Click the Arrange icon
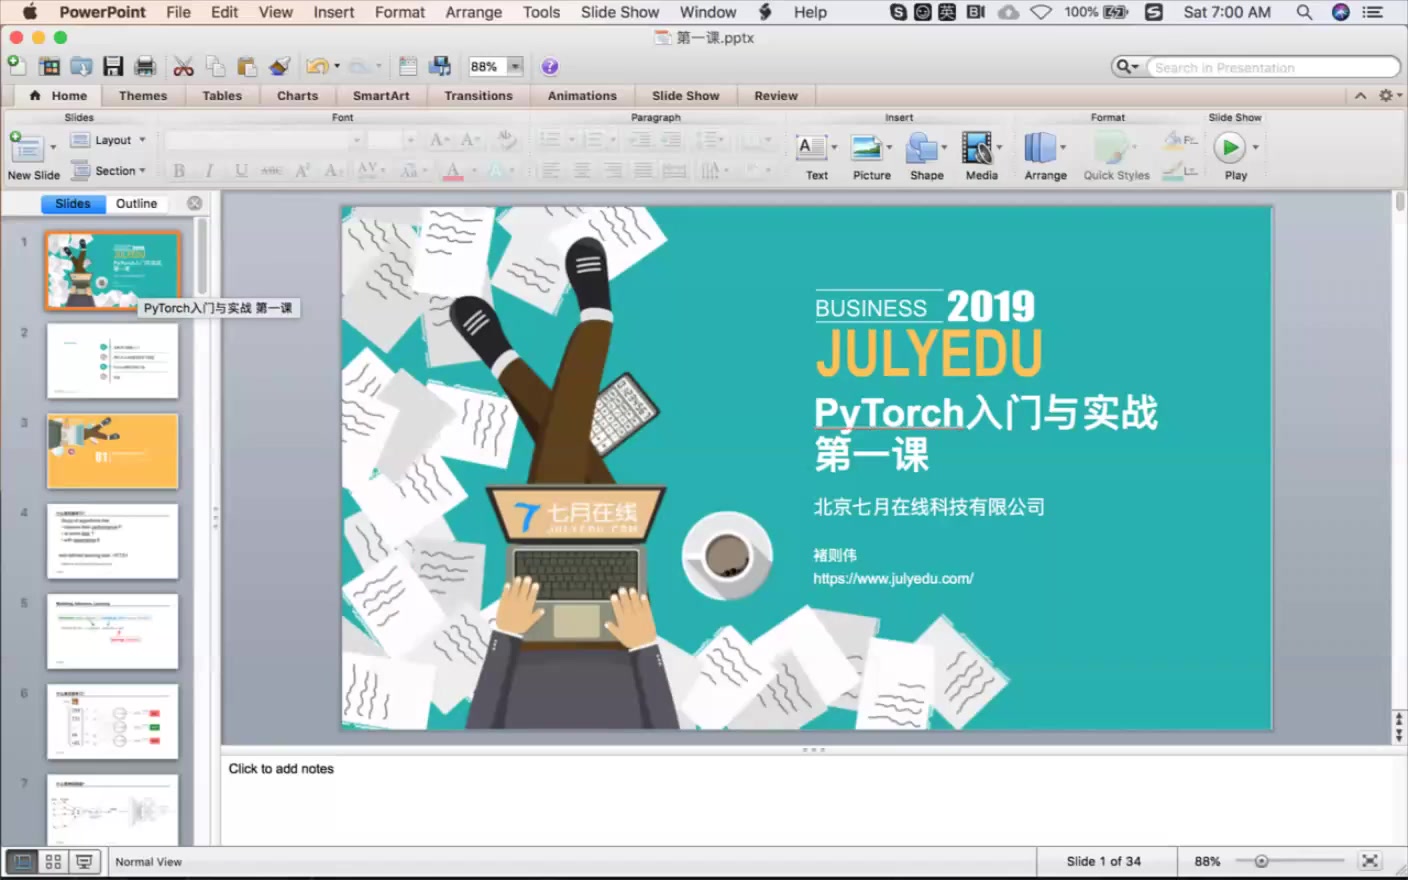 [1040, 148]
